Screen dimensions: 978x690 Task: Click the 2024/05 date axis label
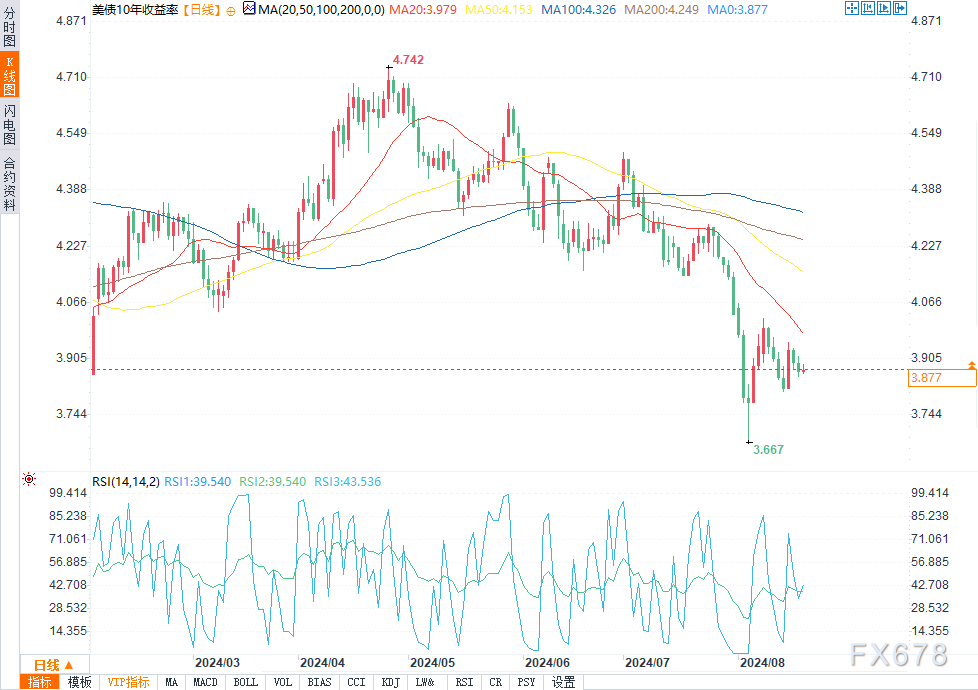pos(432,663)
